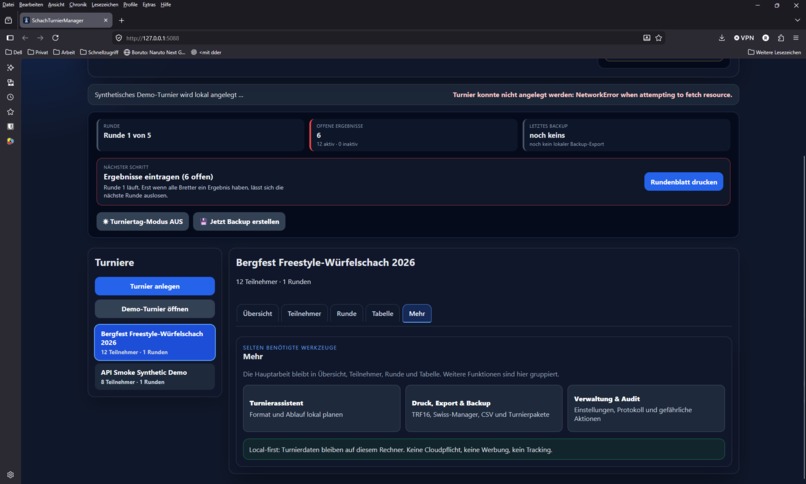Screen dimensions: 806x484
Task: Switch to the Runde tab
Action: pyautogui.click(x=346, y=313)
